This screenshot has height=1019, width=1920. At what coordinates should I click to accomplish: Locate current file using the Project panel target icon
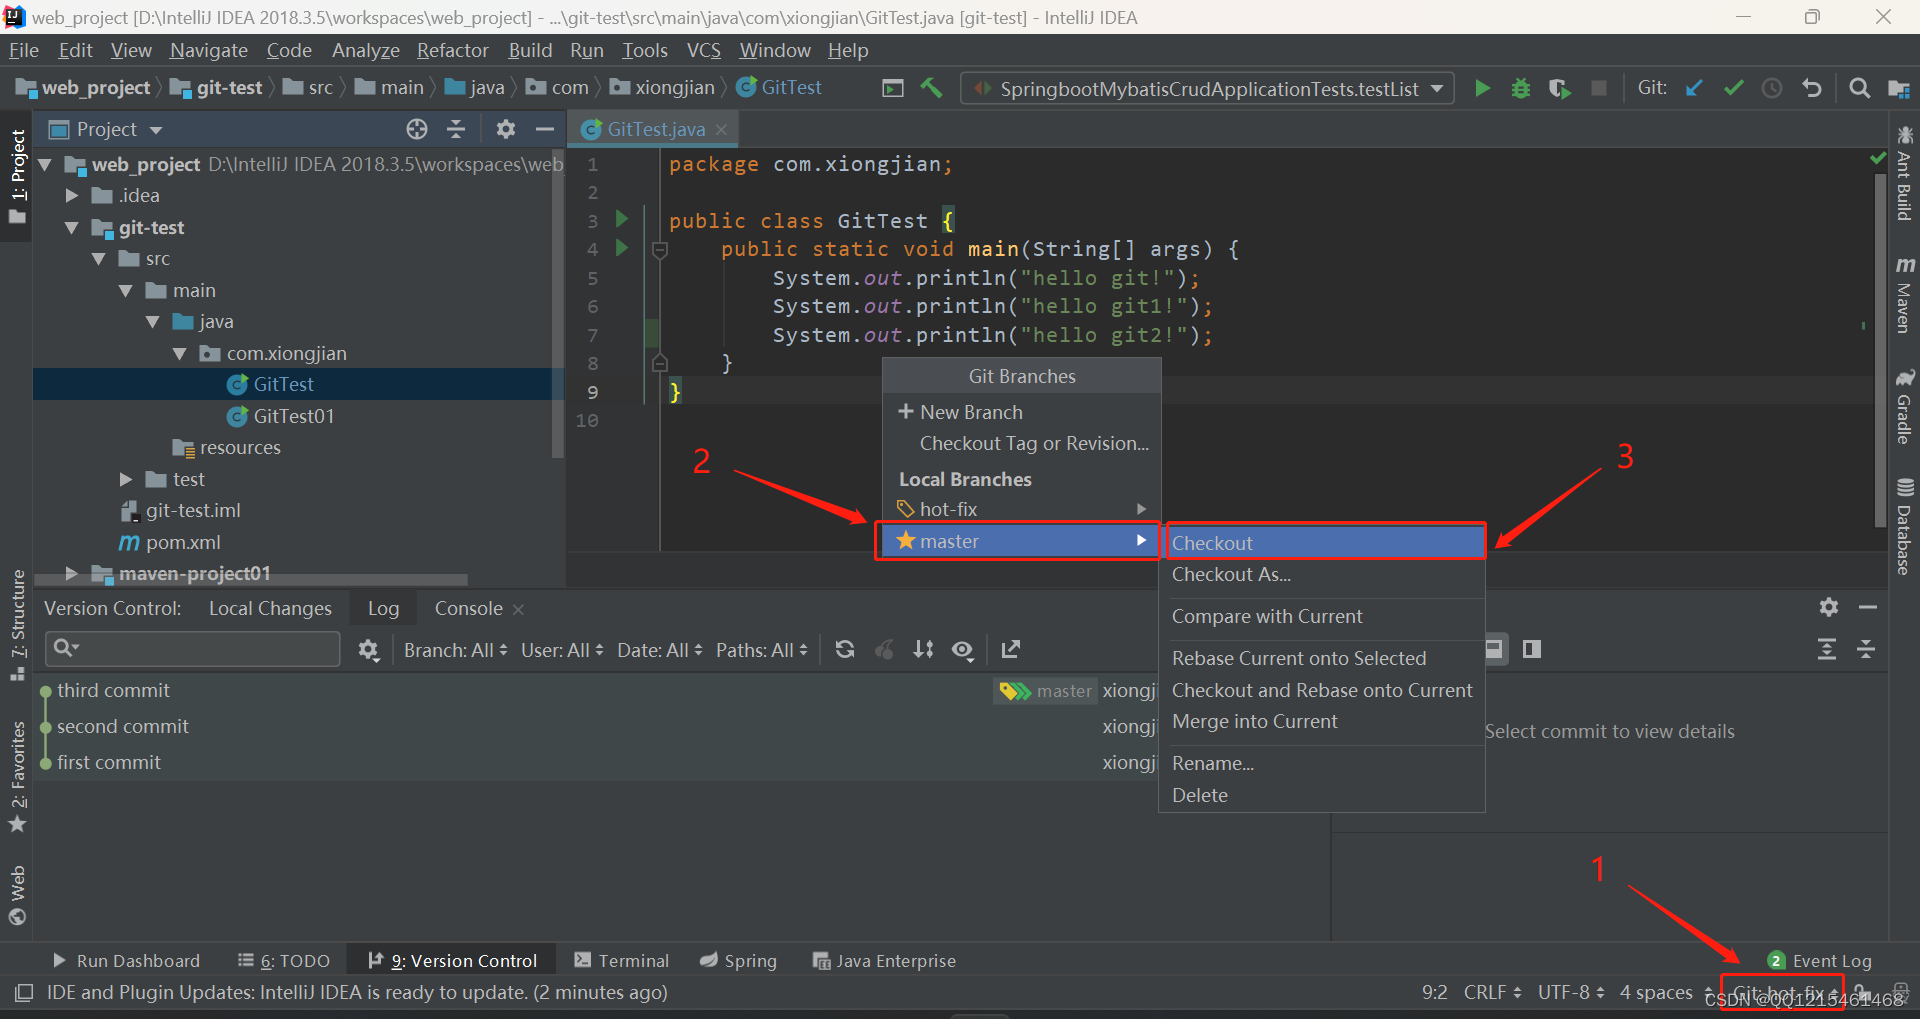[x=417, y=129]
